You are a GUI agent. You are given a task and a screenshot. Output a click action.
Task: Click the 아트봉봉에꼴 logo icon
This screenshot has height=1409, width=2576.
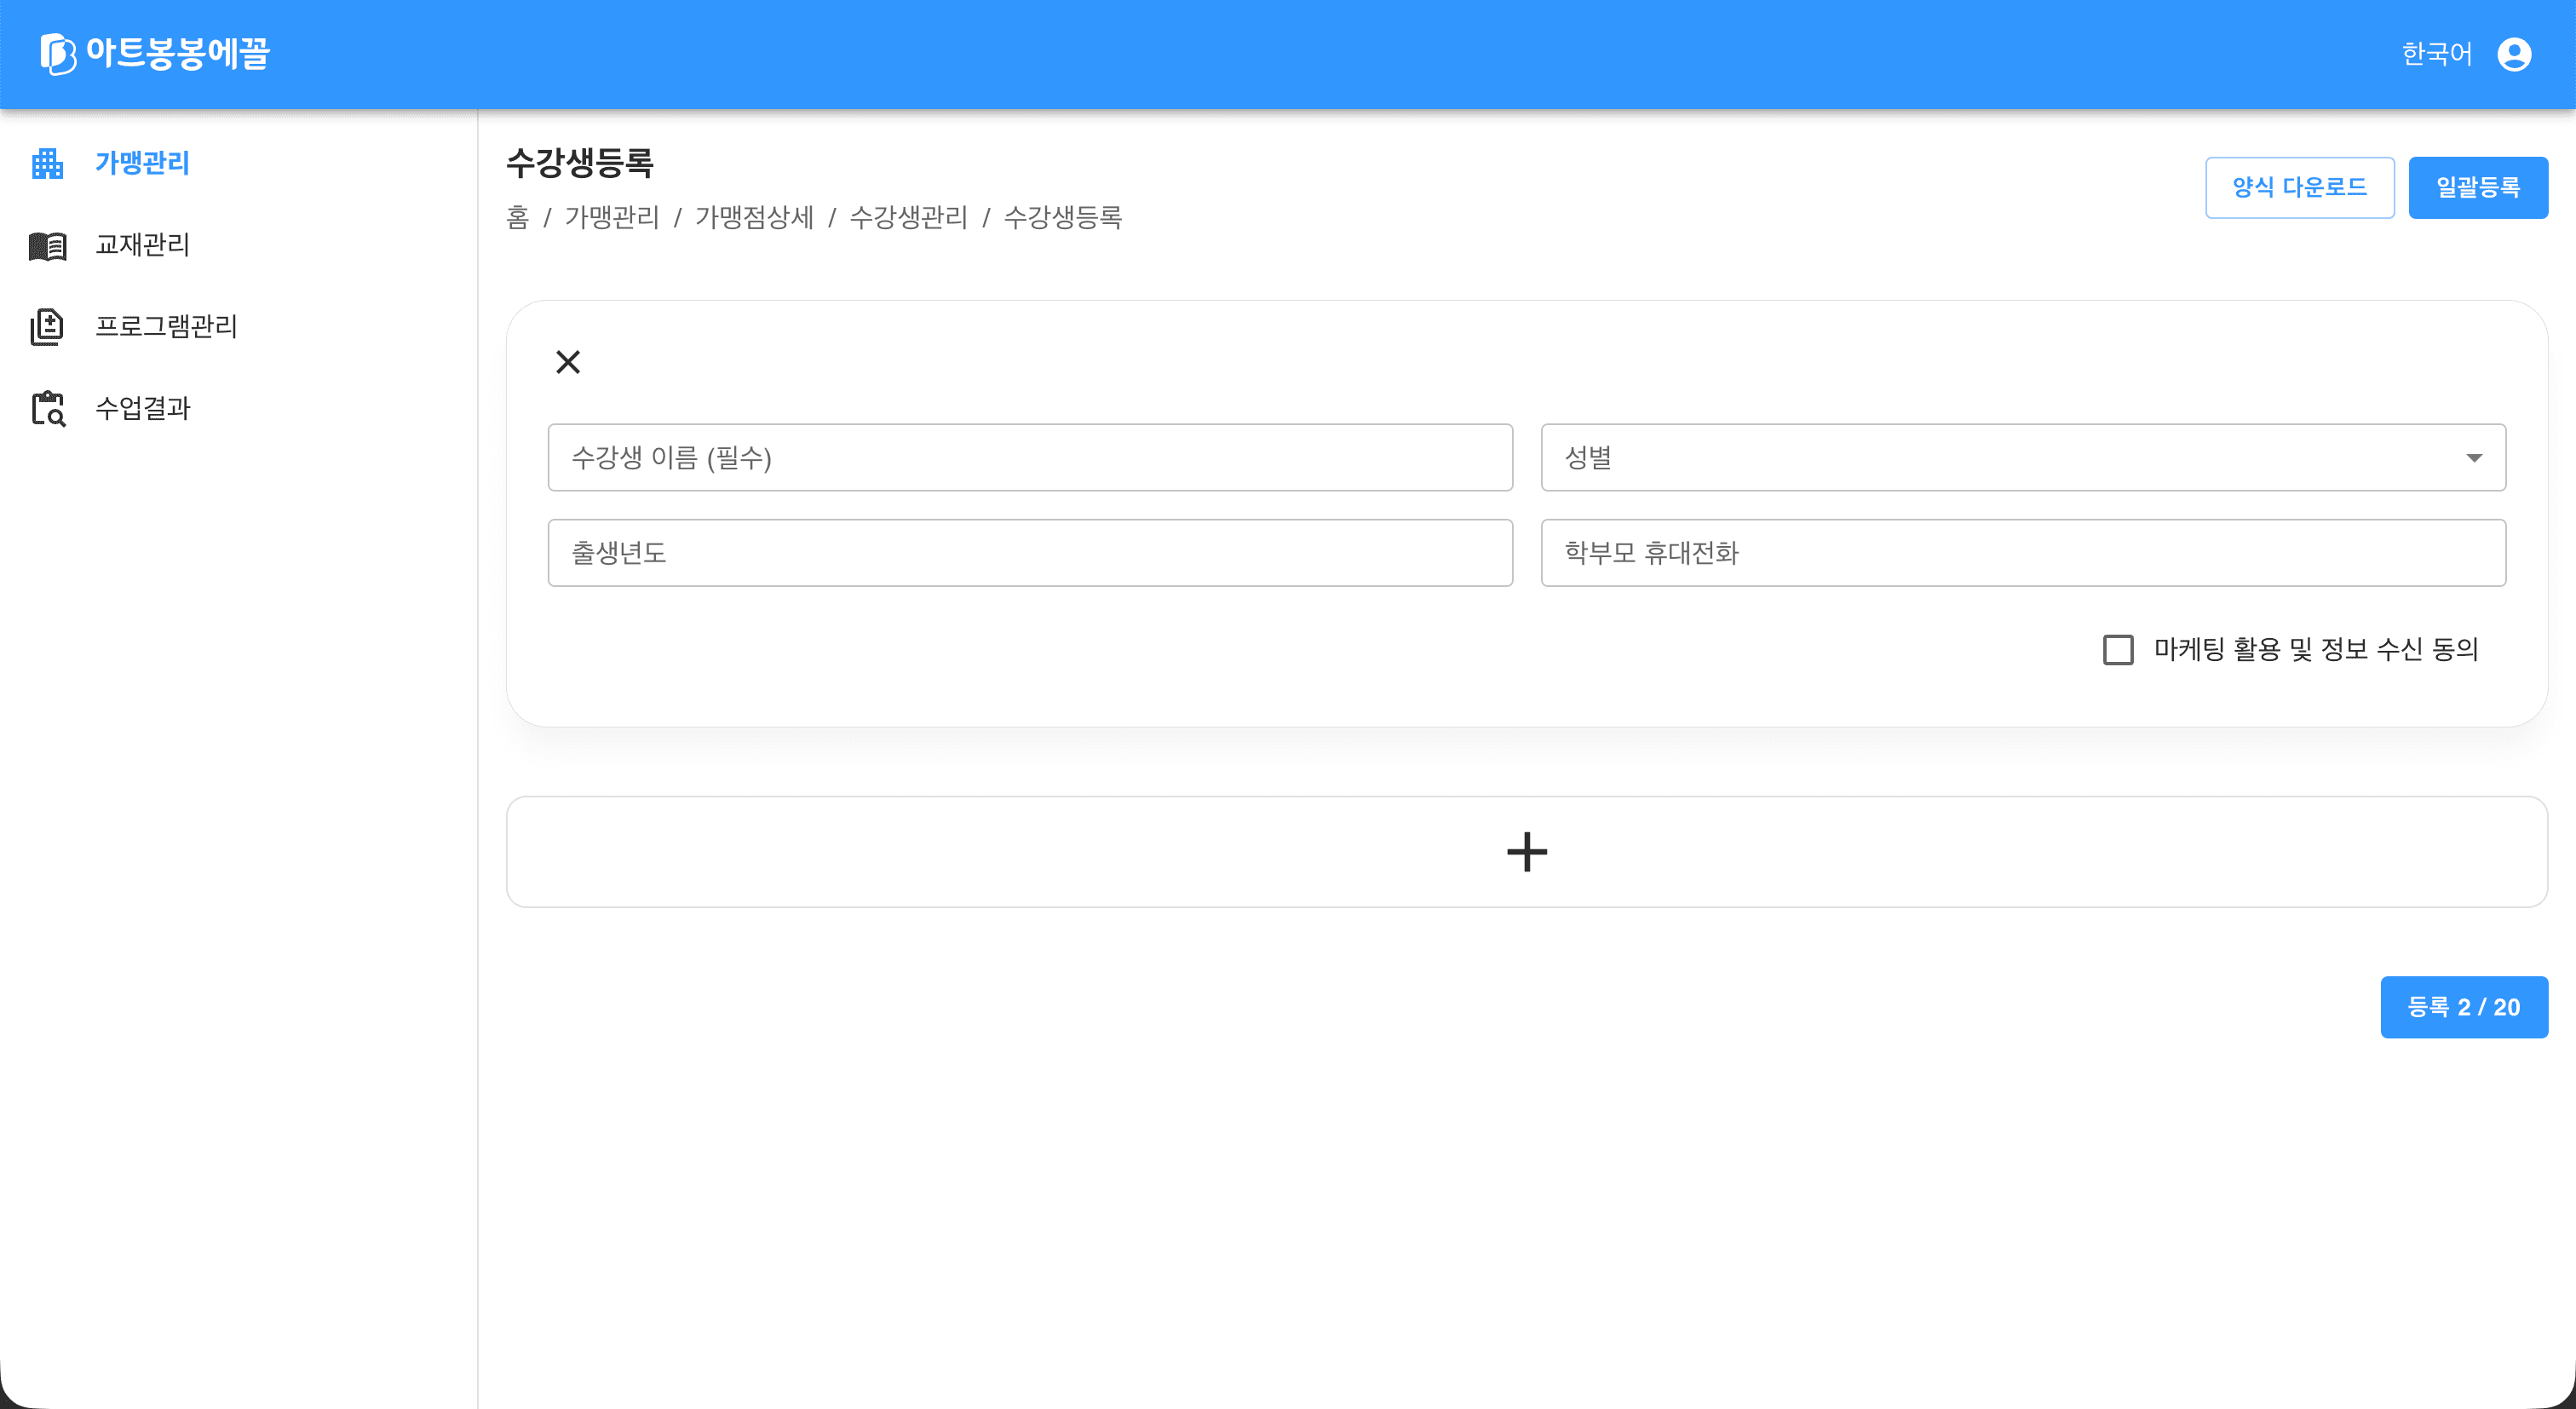tap(57, 54)
